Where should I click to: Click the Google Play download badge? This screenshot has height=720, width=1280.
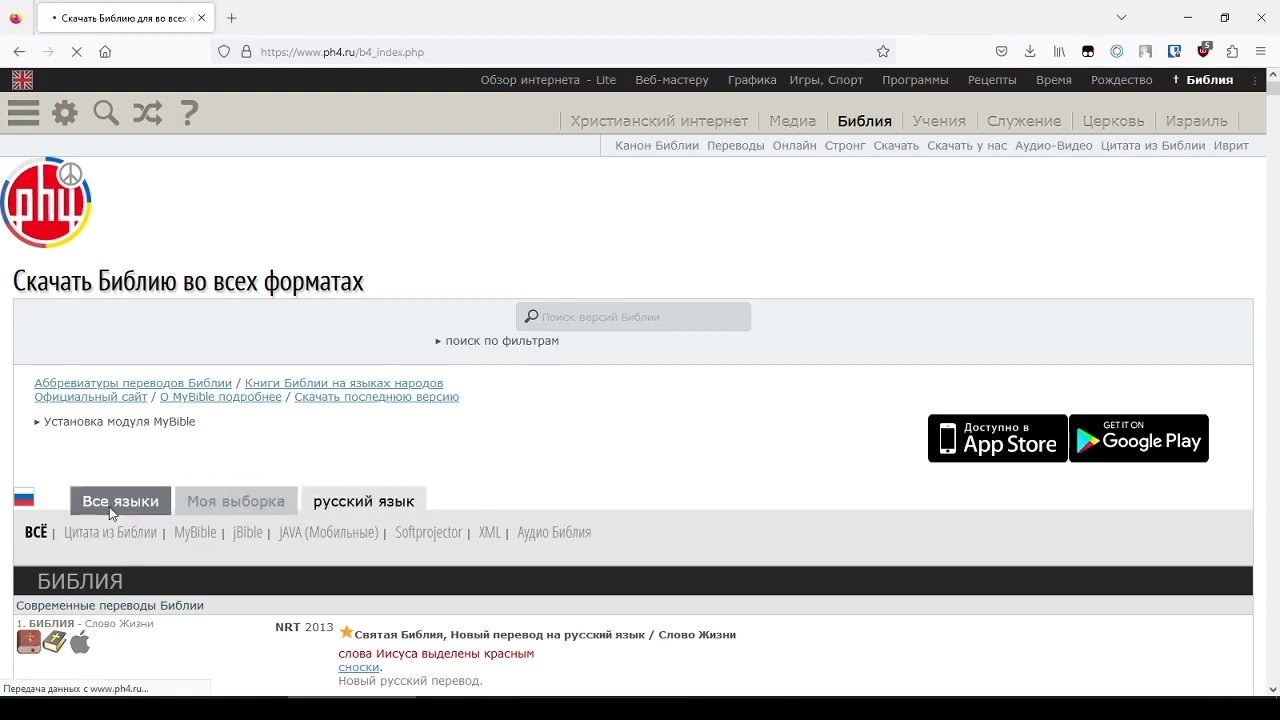coord(1139,438)
